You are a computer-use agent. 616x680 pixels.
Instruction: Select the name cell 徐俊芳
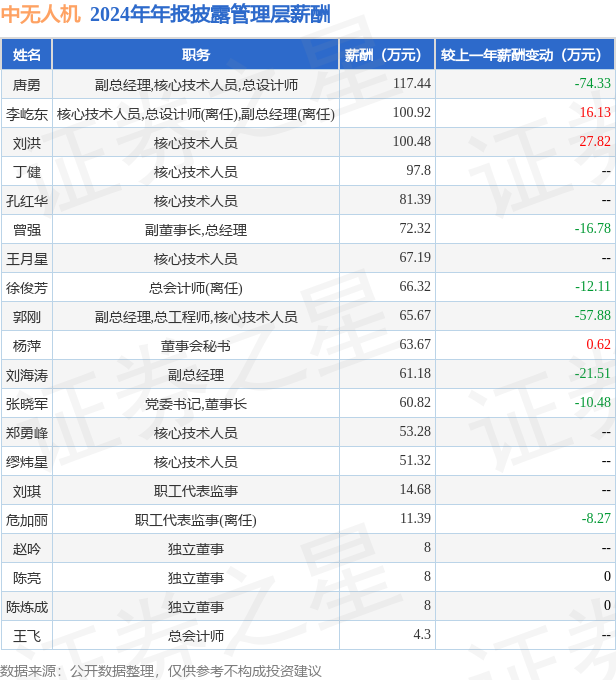[26, 288]
